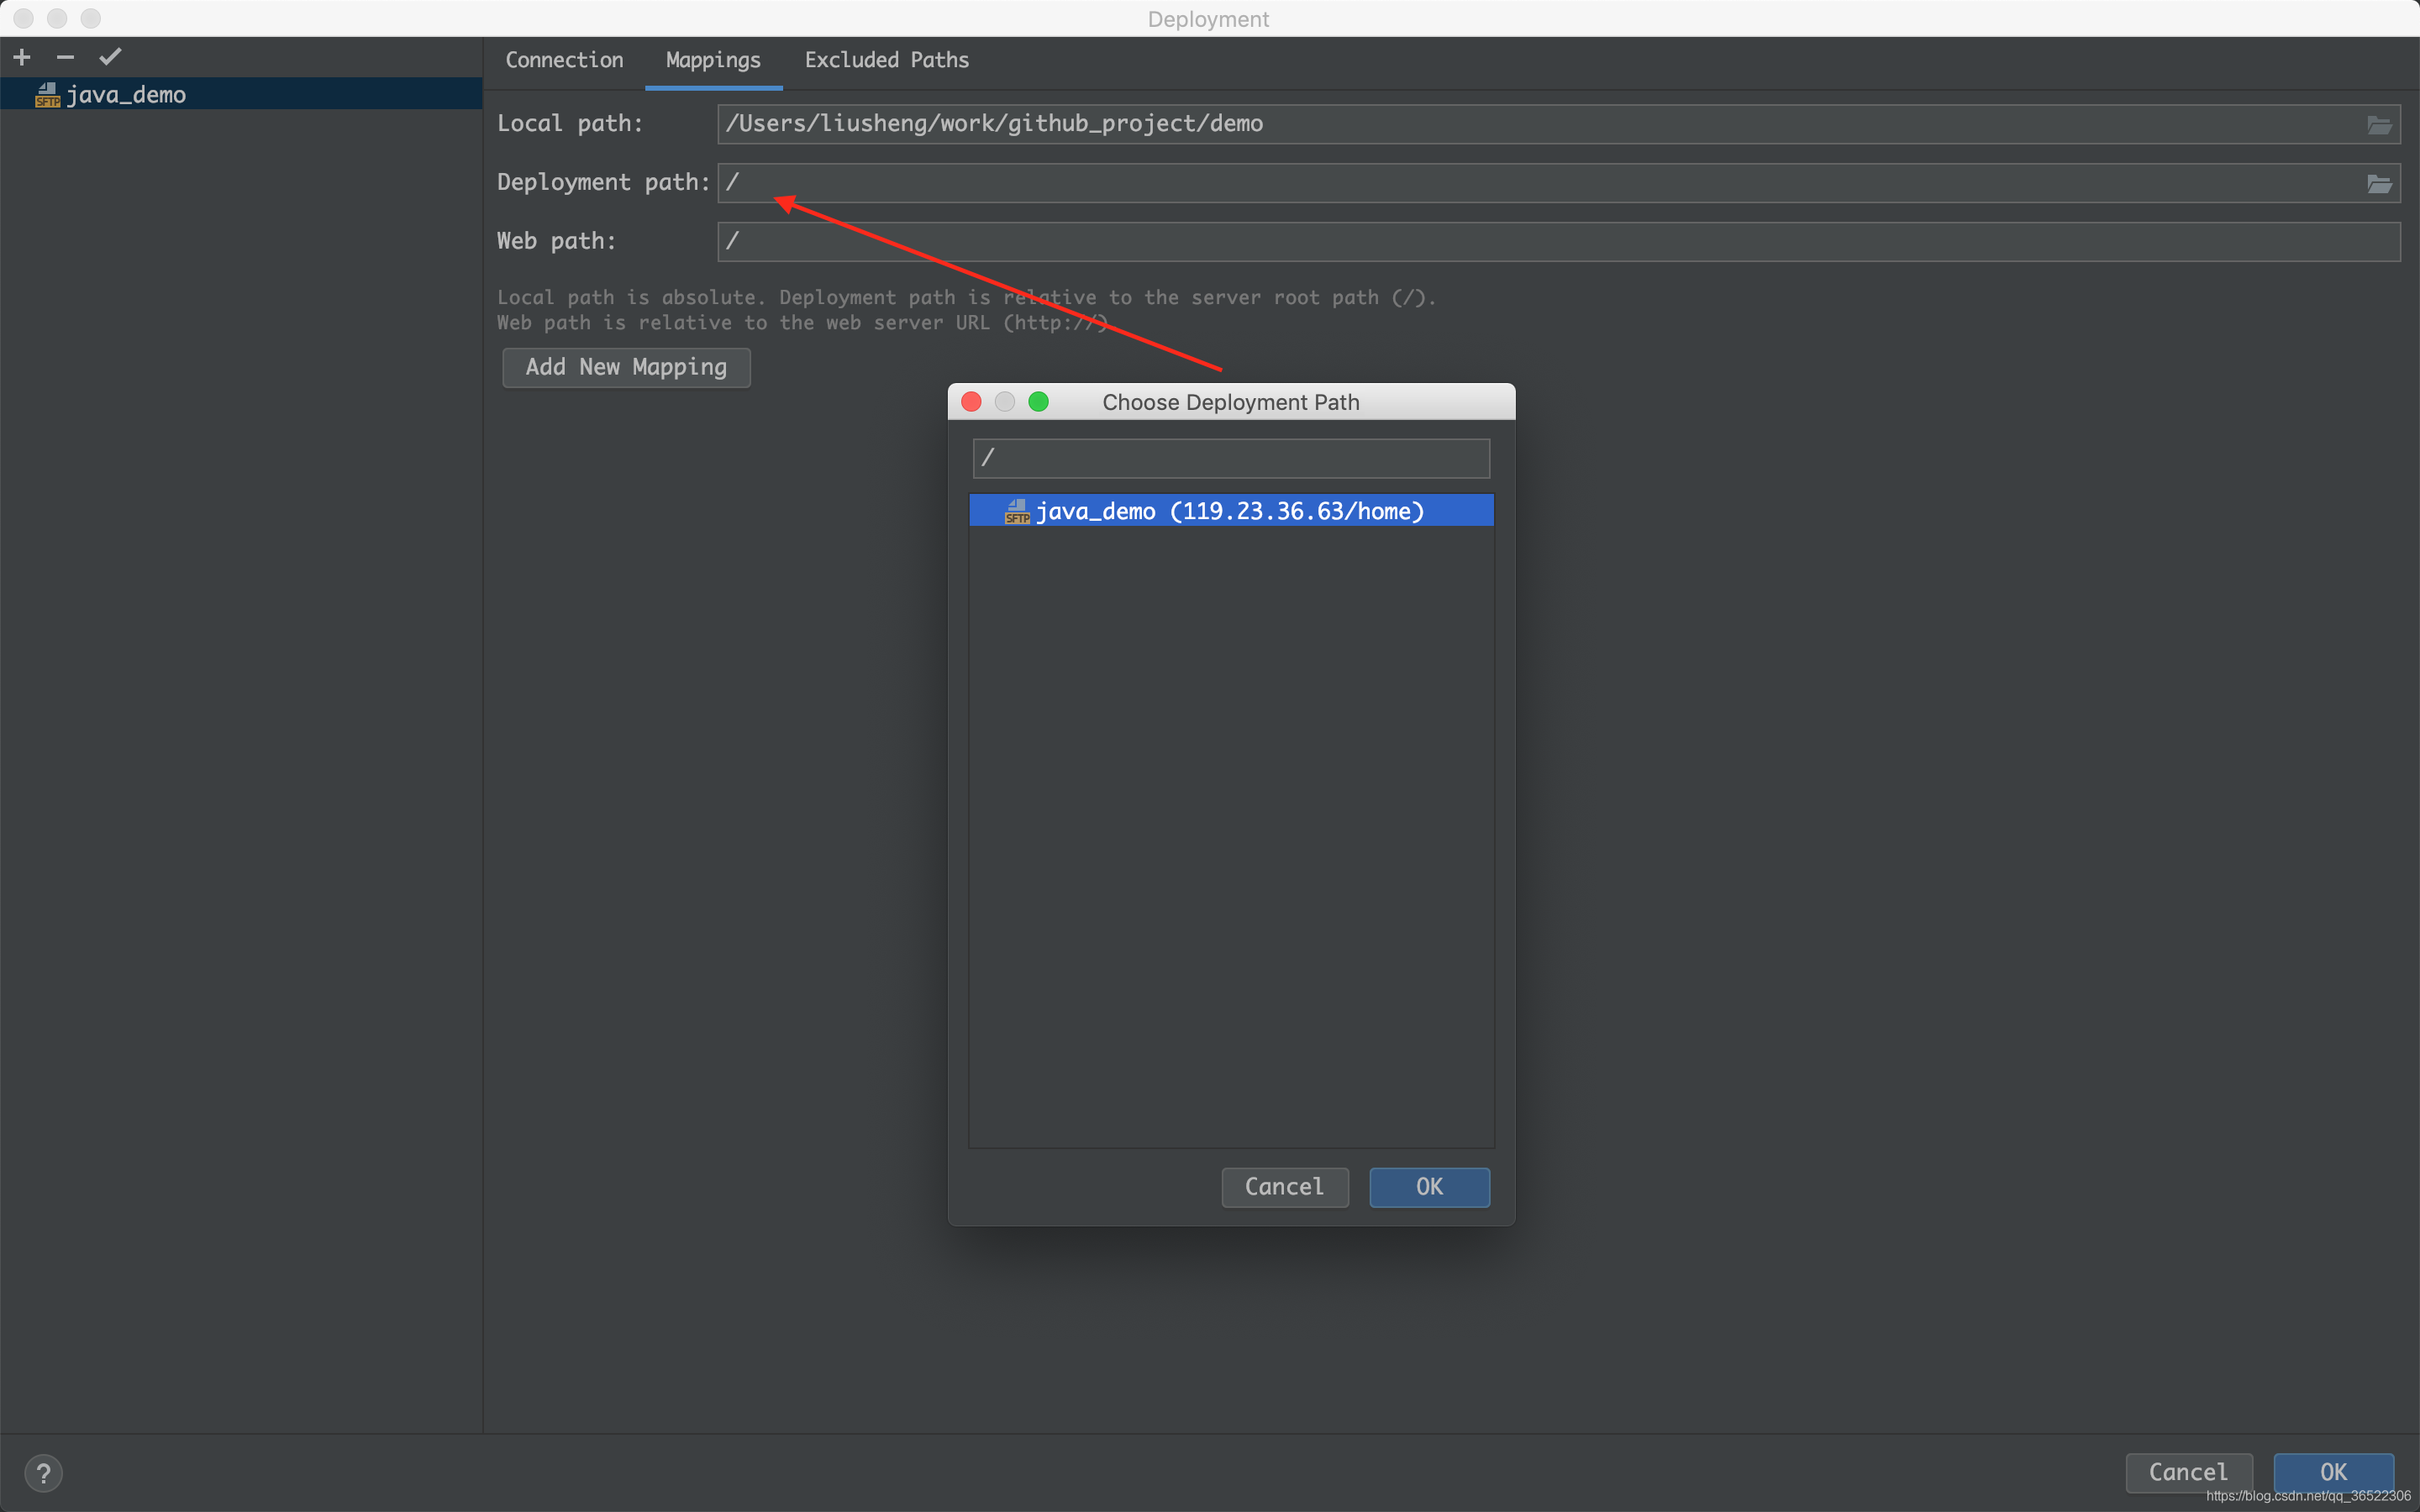Click the path field in deployment dialog
This screenshot has width=2420, height=1512.
click(1230, 458)
